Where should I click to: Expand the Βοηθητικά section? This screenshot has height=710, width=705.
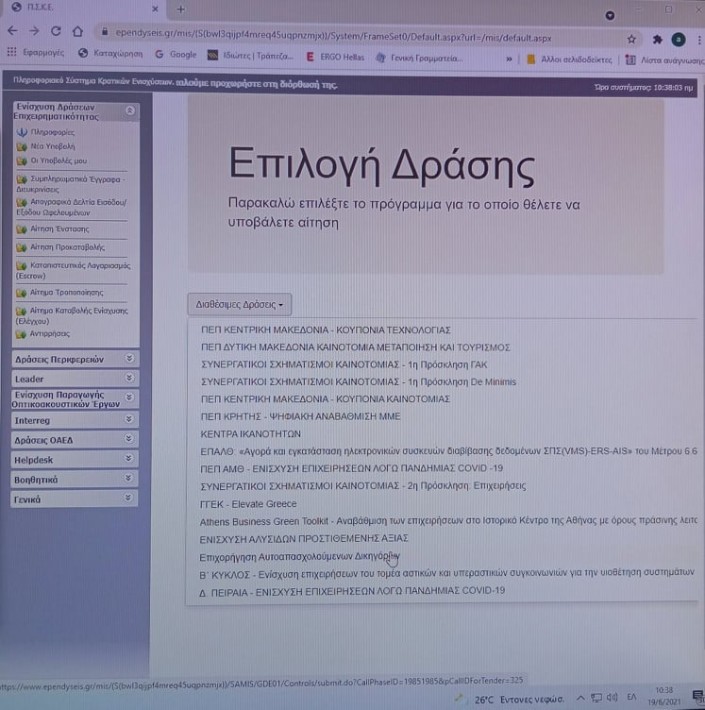(x=75, y=479)
